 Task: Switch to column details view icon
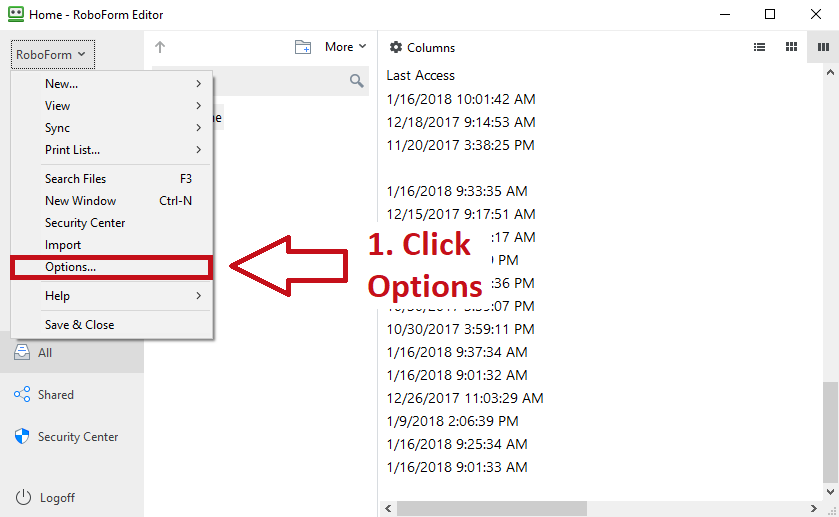(x=821, y=47)
